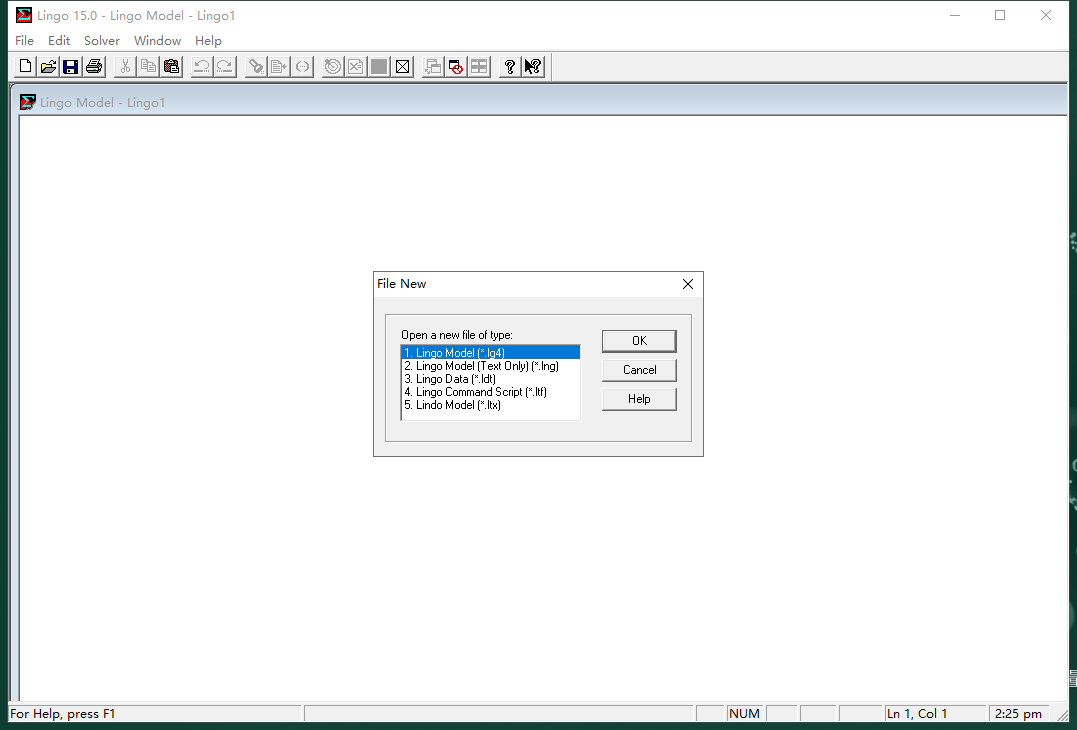Select '2. Lingo Model (Text Only) (*.lng)'
The image size is (1077, 730).
point(490,366)
